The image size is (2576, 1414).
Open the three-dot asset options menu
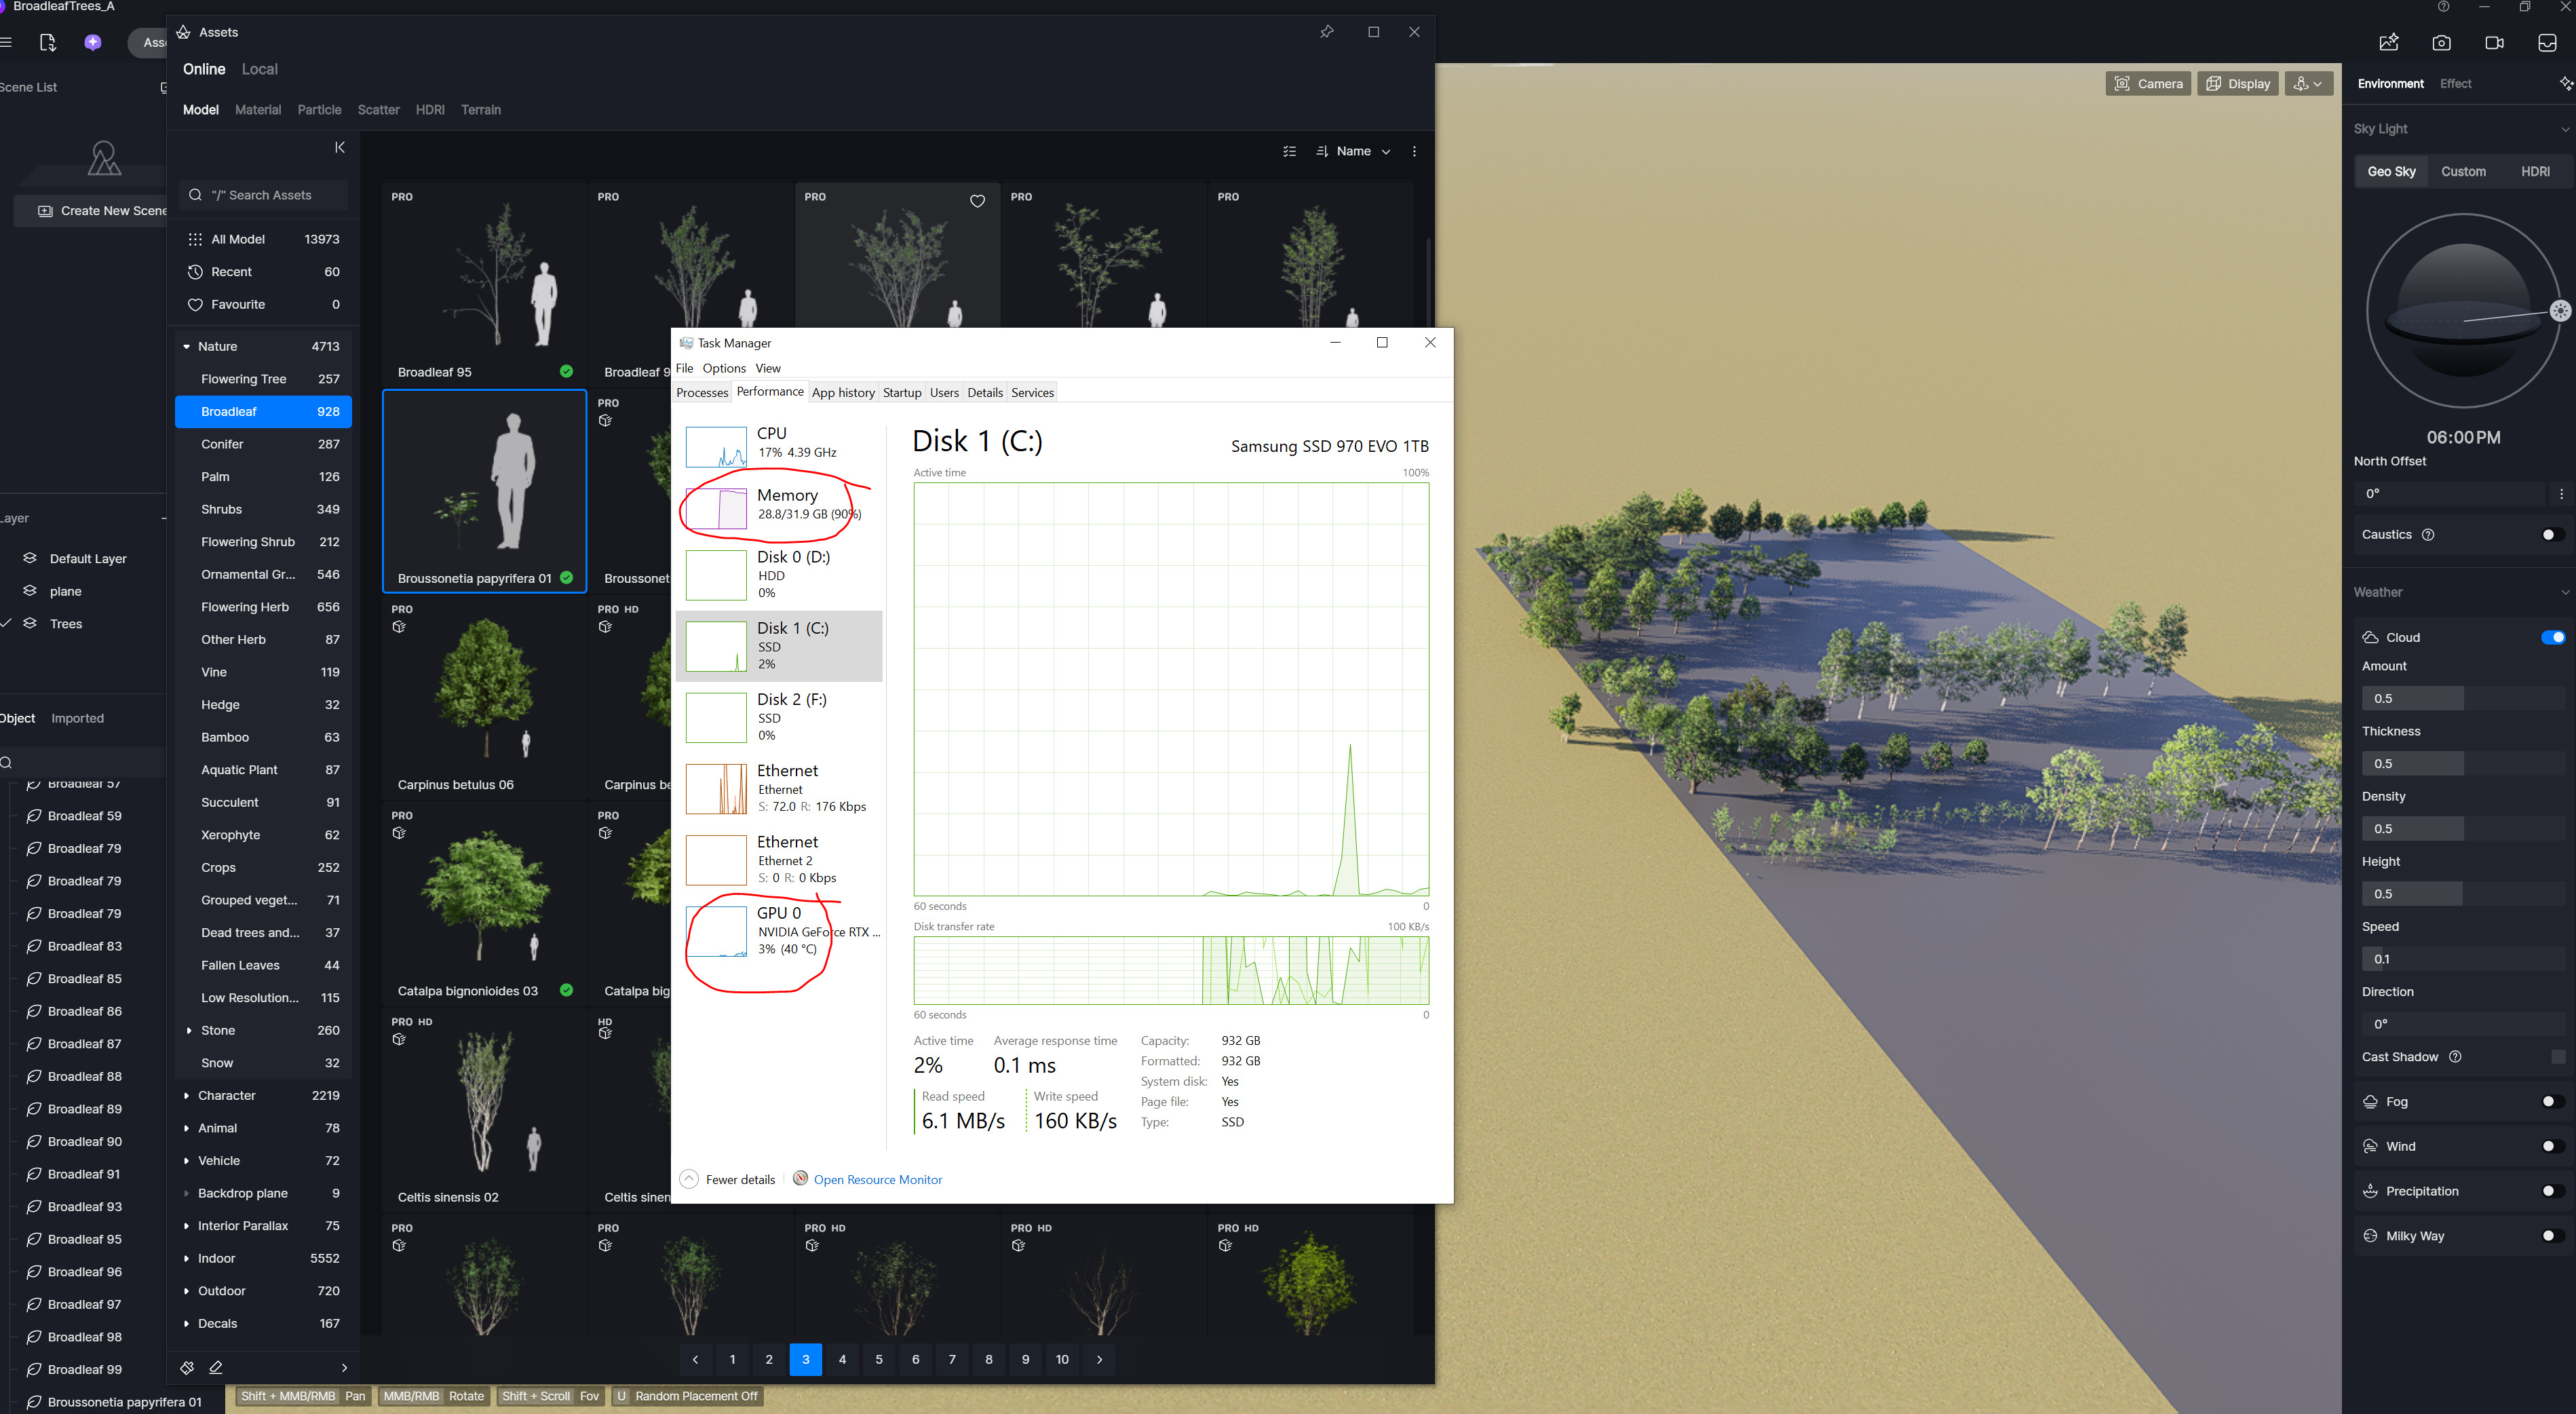pos(1414,151)
